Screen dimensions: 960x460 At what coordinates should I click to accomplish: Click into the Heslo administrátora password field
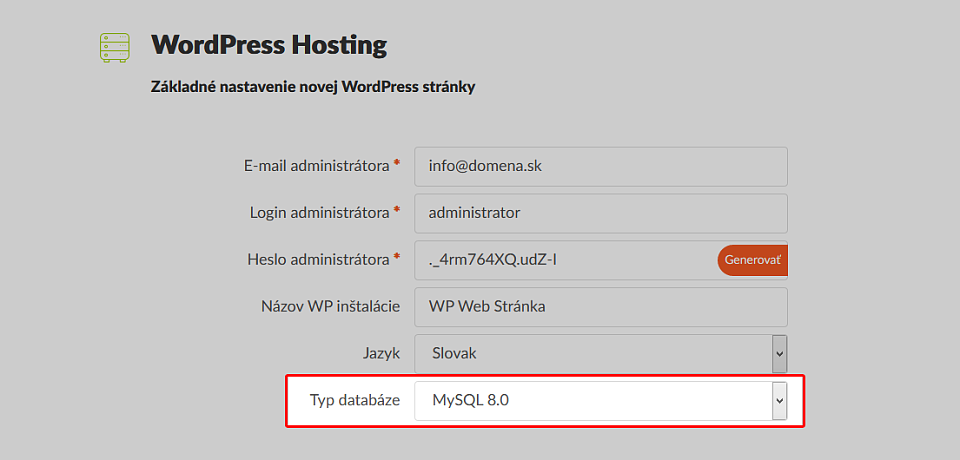(565, 260)
